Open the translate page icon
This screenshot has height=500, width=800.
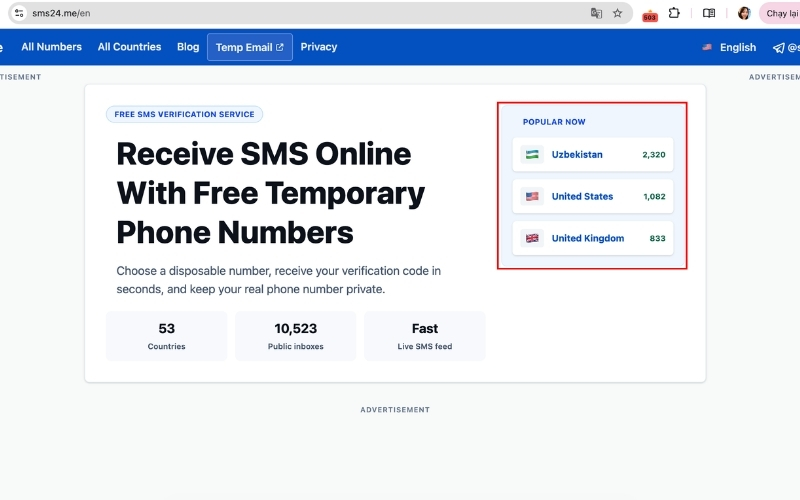tap(596, 13)
